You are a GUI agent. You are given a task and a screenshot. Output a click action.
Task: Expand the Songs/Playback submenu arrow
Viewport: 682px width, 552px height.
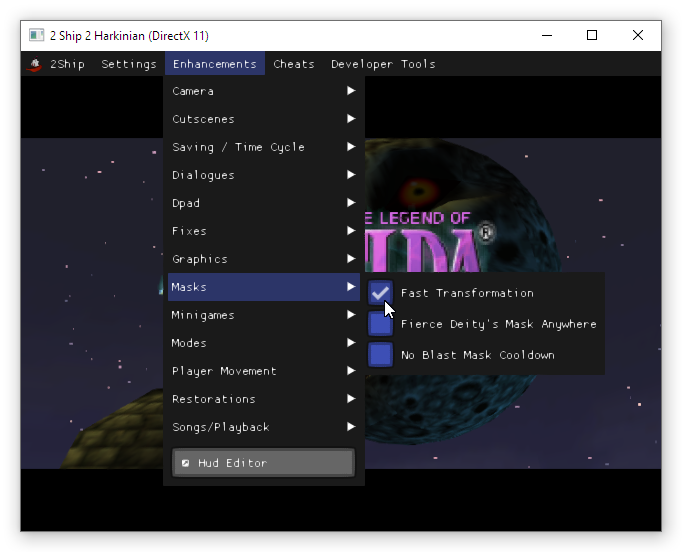(x=351, y=426)
